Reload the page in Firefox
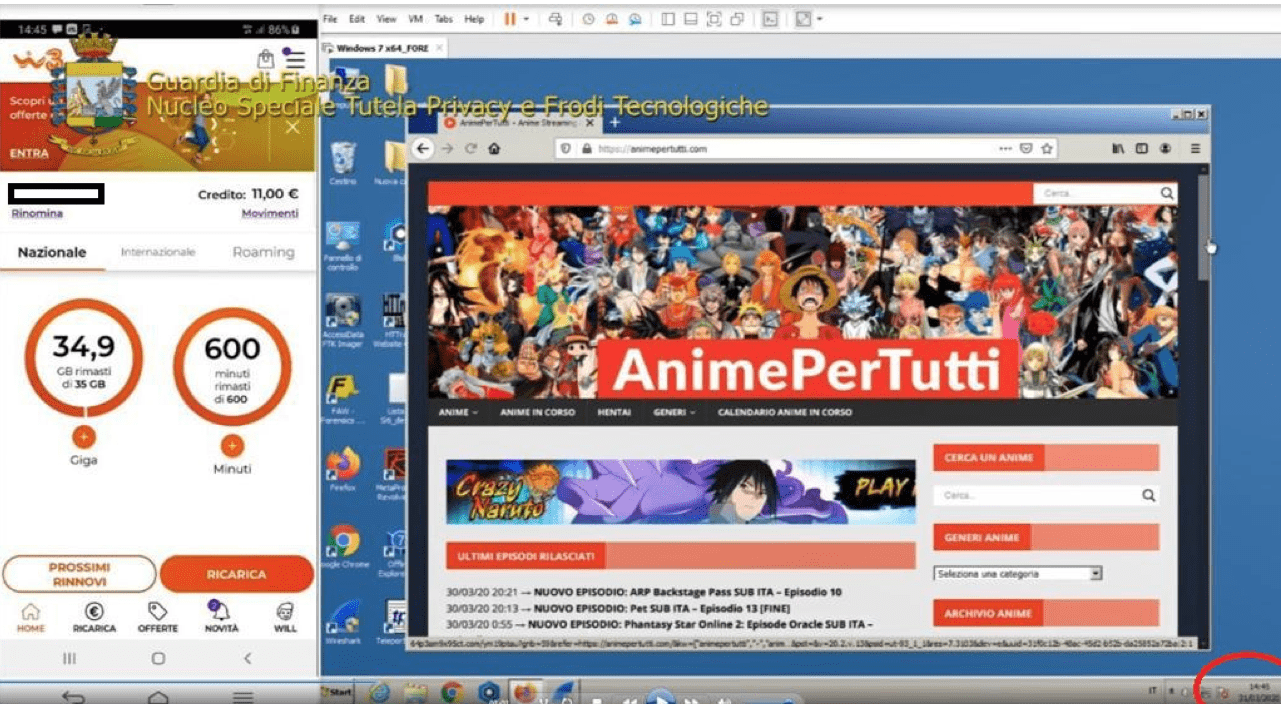The width and height of the screenshot is (1282, 704). click(x=470, y=148)
